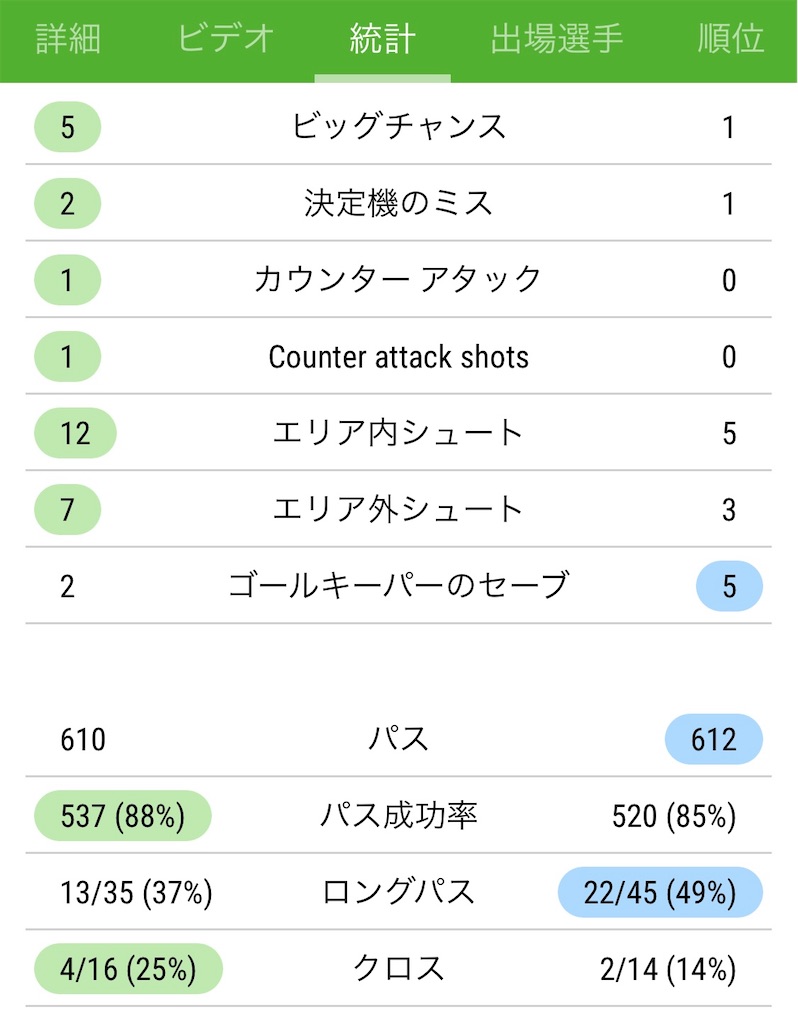Select the 決定機のミス row label
The width and height of the screenshot is (798, 1024).
click(398, 203)
